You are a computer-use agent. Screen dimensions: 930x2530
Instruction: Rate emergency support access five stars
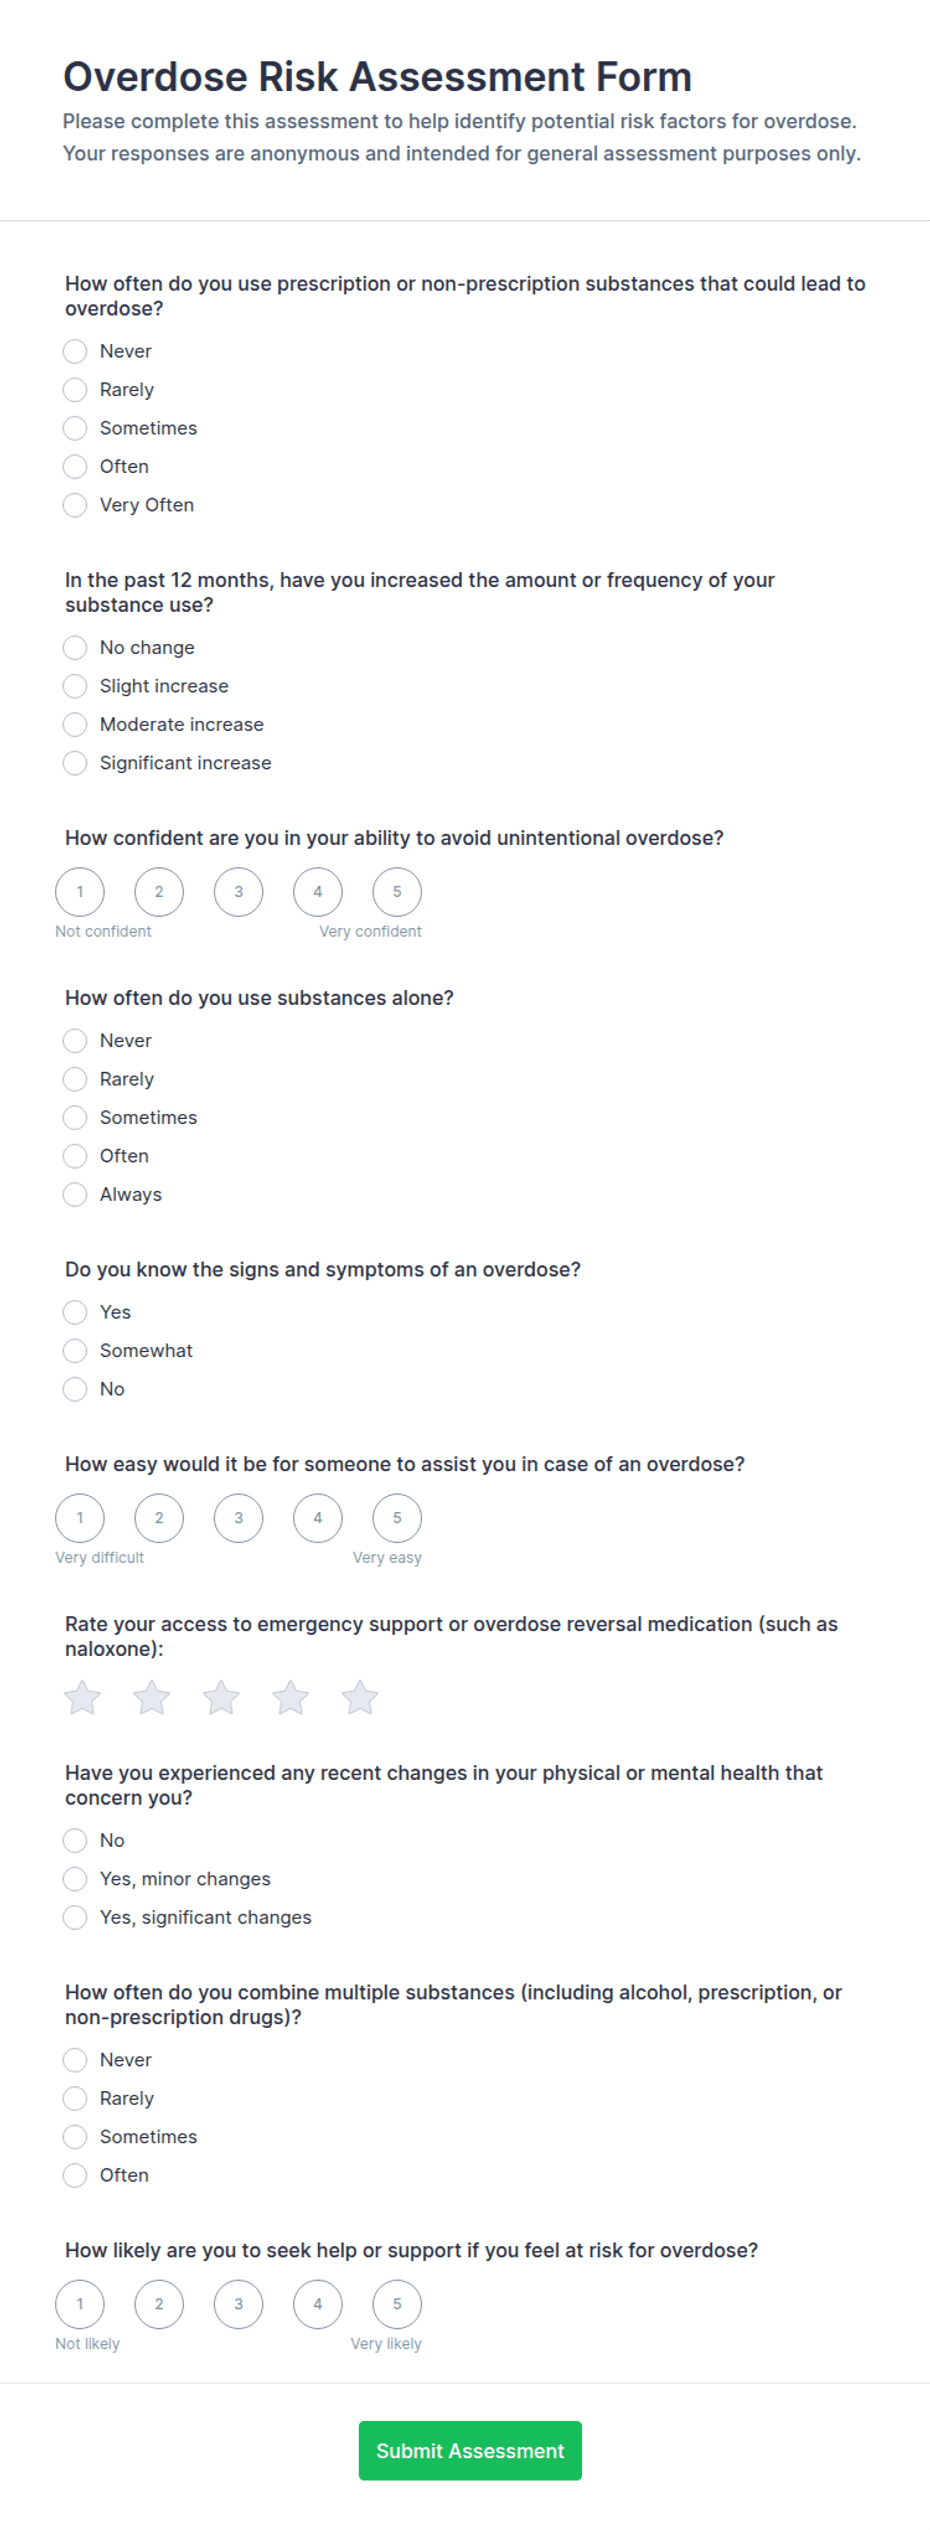(x=360, y=1697)
